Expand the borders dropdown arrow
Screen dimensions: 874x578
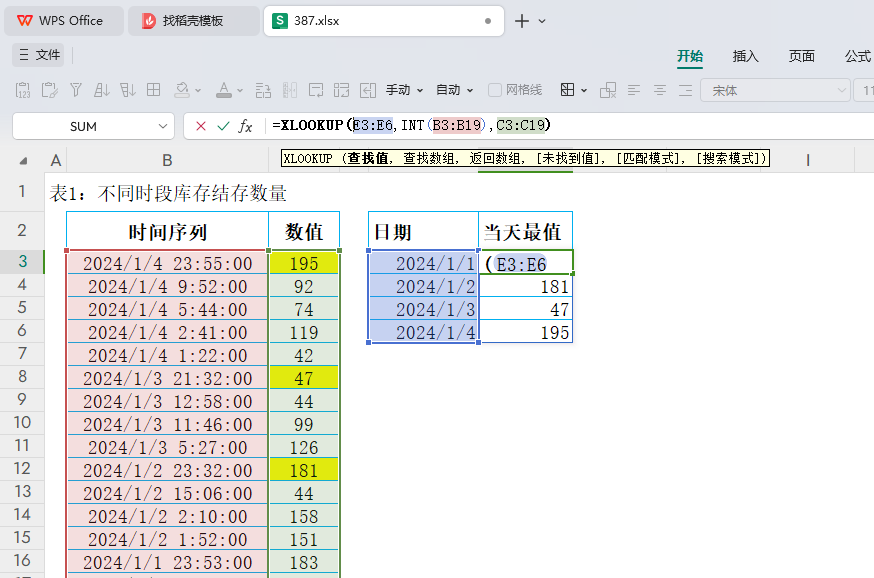pyautogui.click(x=584, y=90)
